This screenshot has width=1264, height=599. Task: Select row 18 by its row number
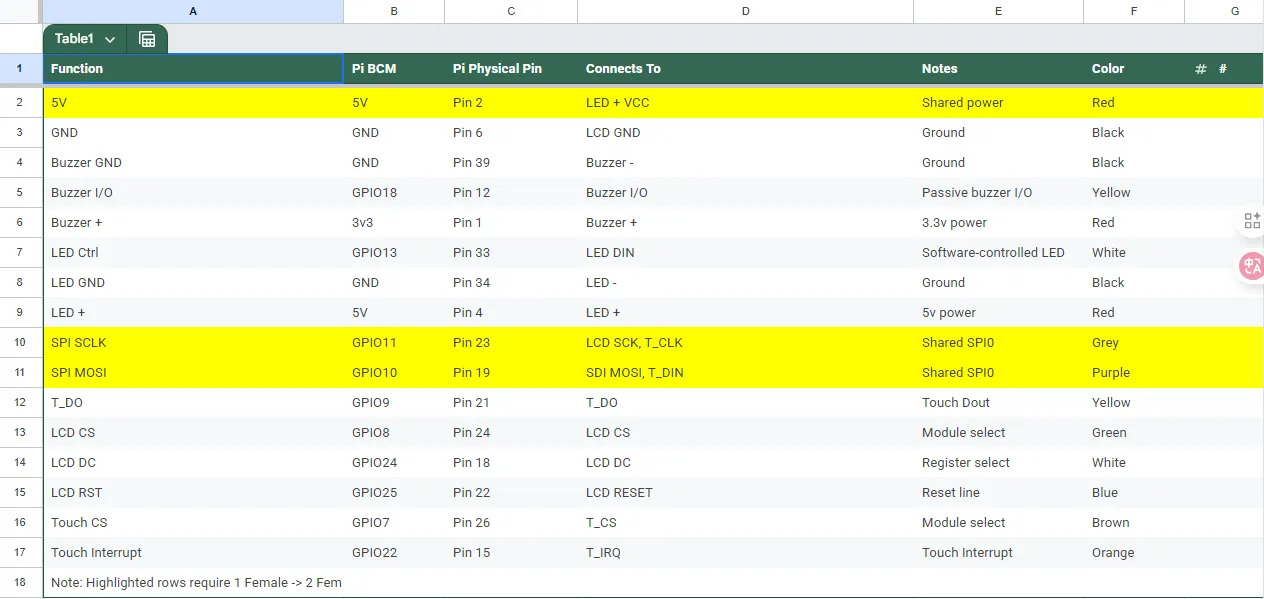[x=20, y=582]
